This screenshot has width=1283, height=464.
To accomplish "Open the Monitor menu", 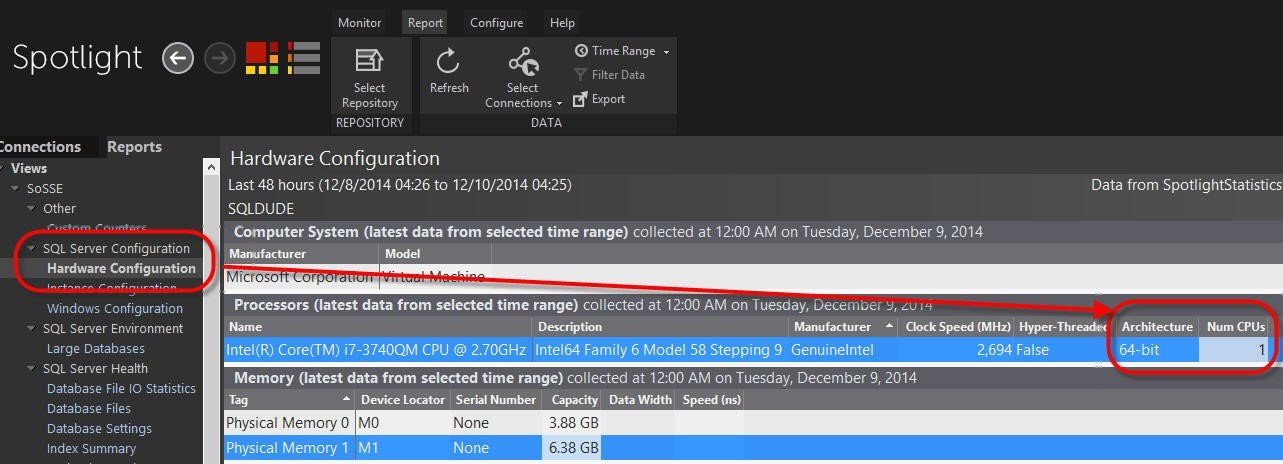I will tap(359, 23).
